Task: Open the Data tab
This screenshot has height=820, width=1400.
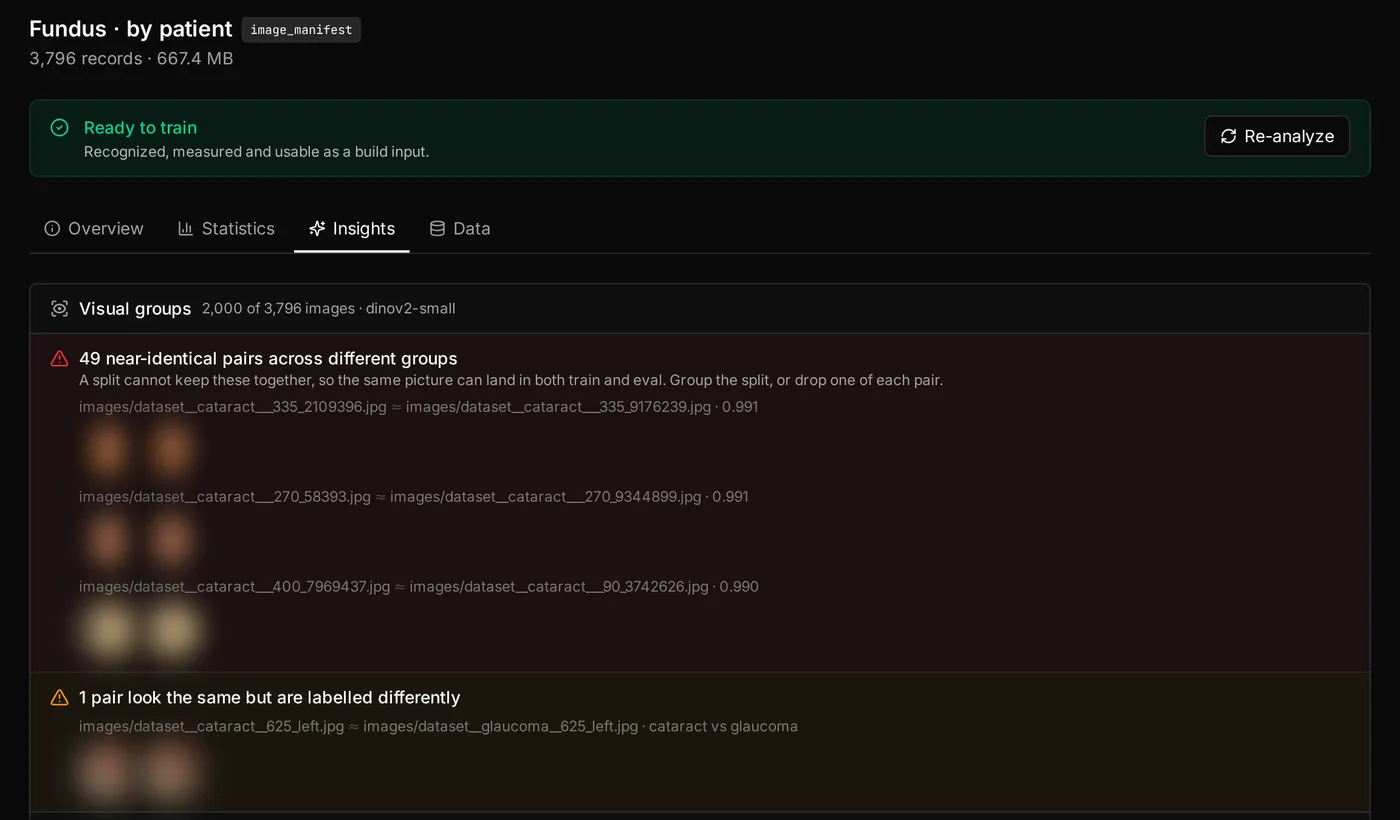Action: 460,228
